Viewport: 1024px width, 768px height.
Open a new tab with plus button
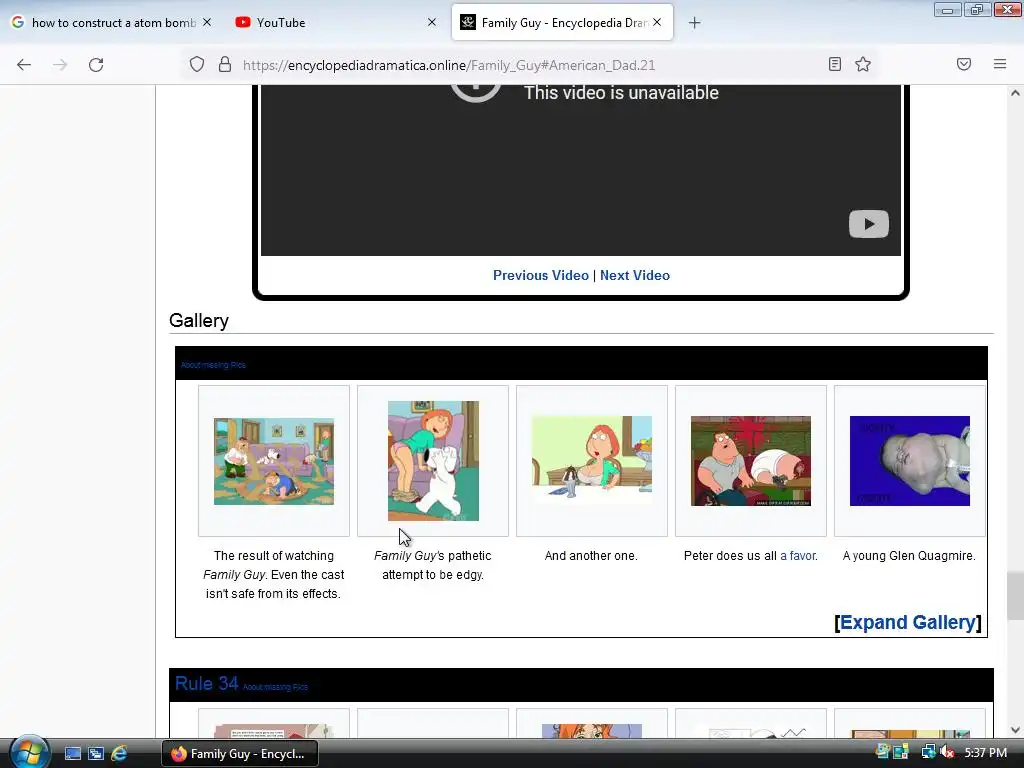point(694,23)
